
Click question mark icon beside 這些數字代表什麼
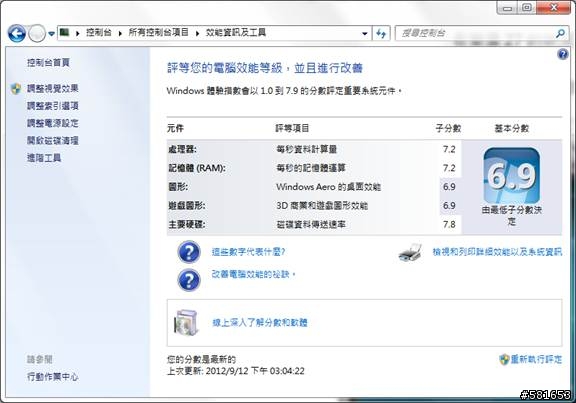(x=189, y=252)
